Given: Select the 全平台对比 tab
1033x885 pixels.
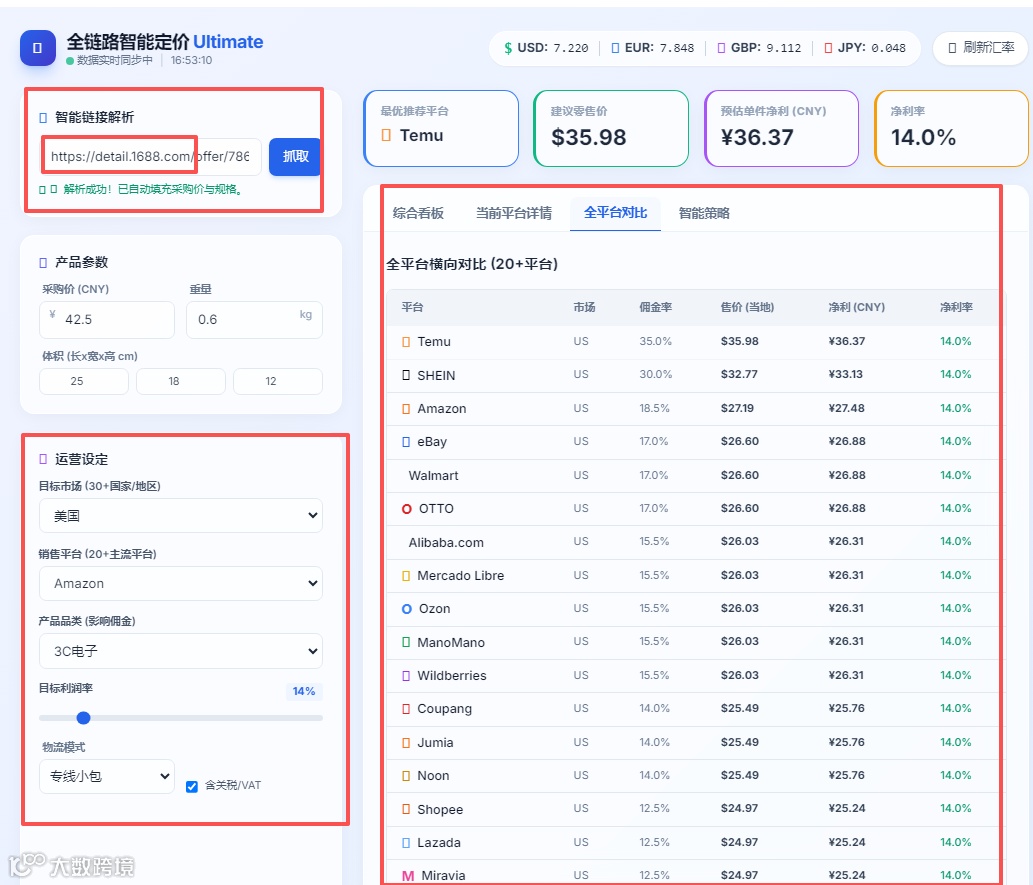Looking at the screenshot, I should coord(615,213).
